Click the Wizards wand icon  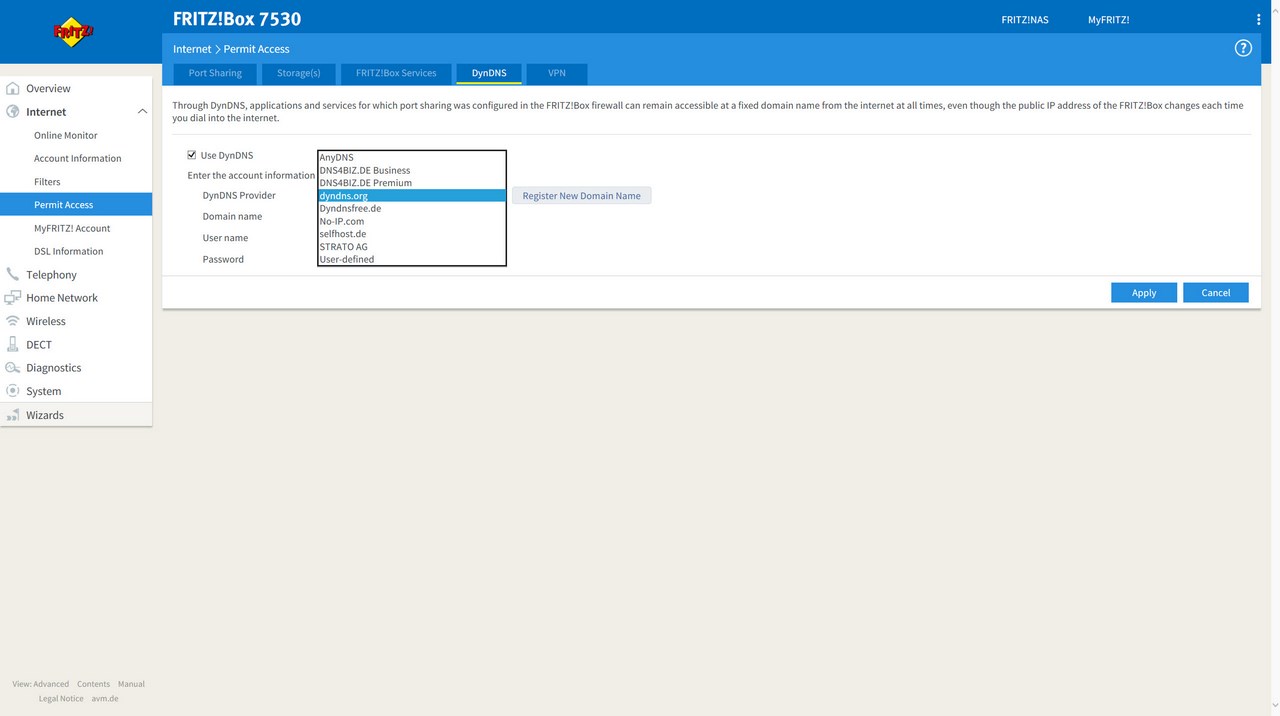pos(13,415)
